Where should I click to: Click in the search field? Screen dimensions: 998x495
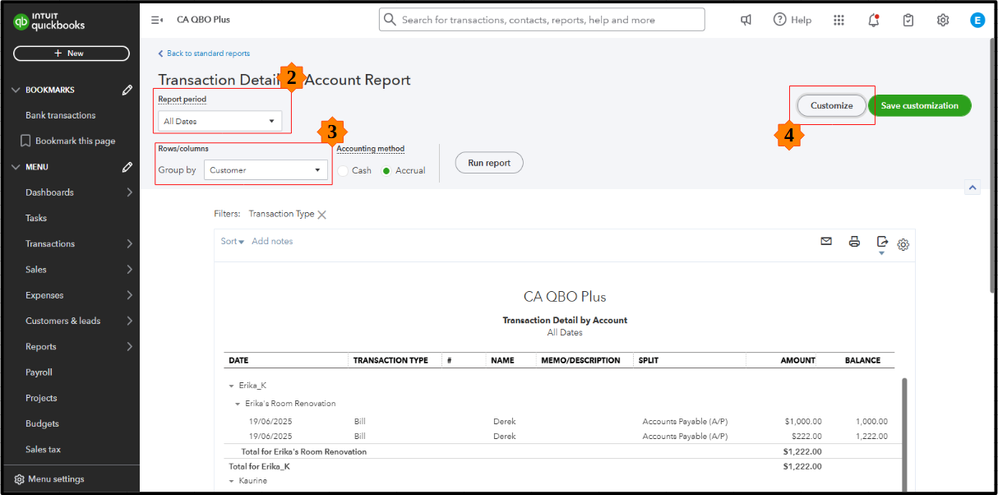pos(542,20)
